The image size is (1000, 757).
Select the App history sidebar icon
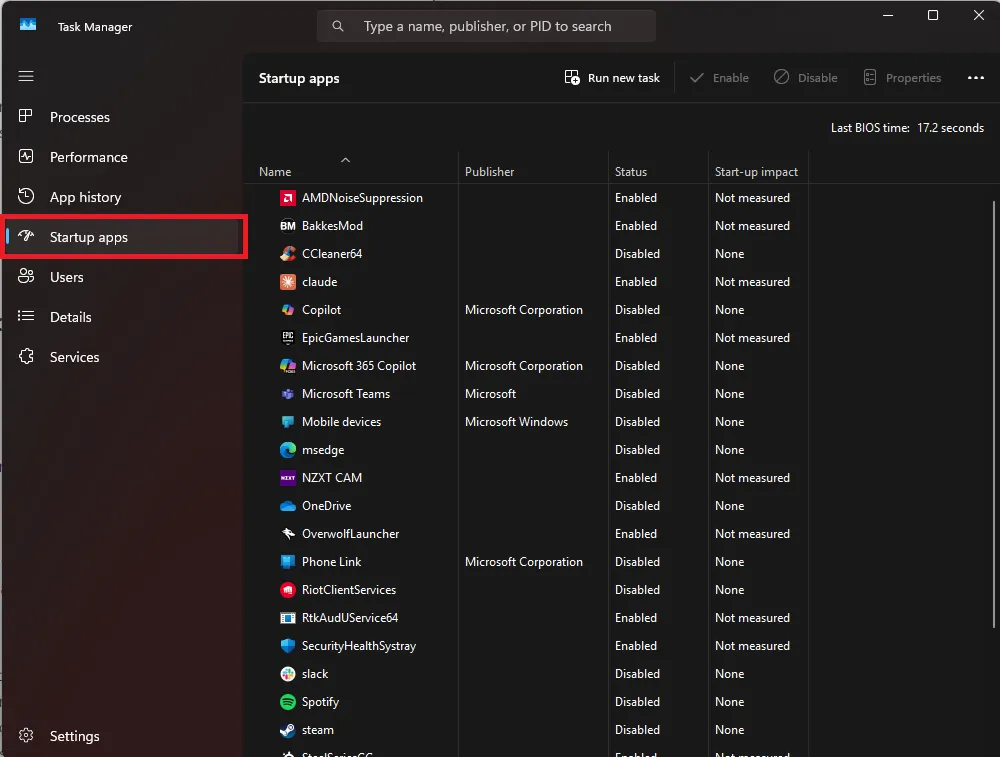coord(25,197)
